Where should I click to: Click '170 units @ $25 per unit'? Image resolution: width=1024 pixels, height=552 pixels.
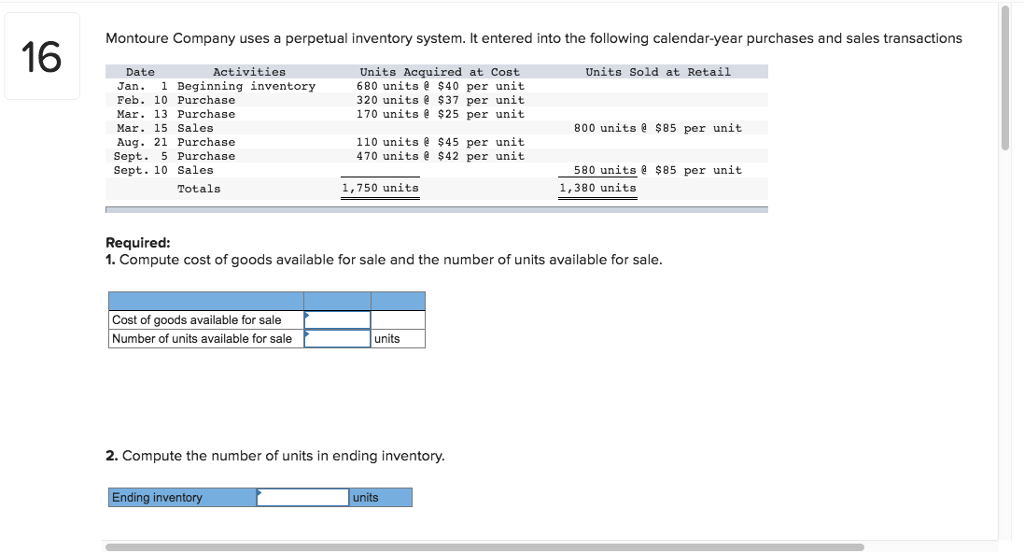[440, 114]
